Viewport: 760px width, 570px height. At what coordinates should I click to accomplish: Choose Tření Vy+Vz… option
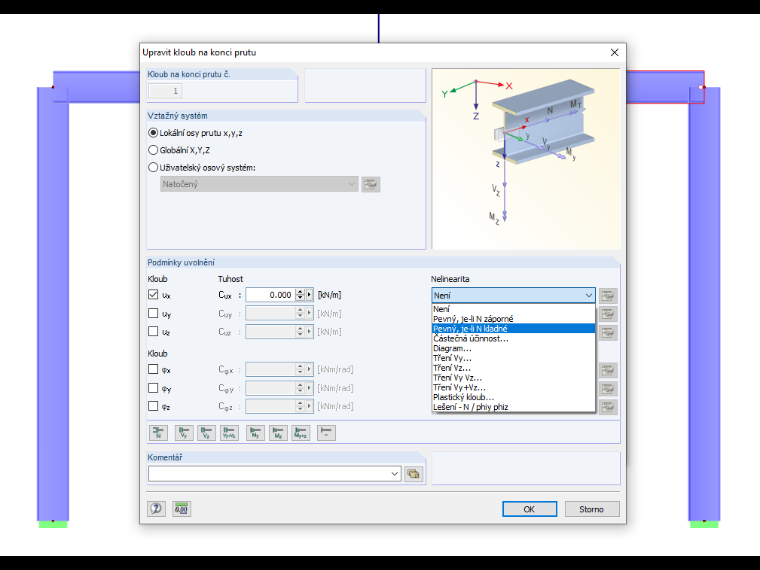point(513,387)
